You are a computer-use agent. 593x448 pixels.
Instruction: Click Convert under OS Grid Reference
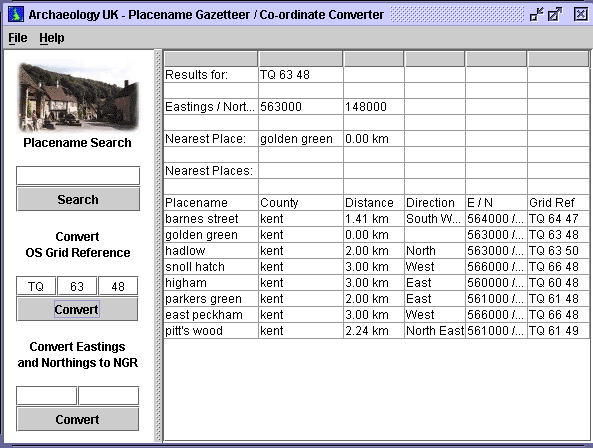[x=77, y=309]
